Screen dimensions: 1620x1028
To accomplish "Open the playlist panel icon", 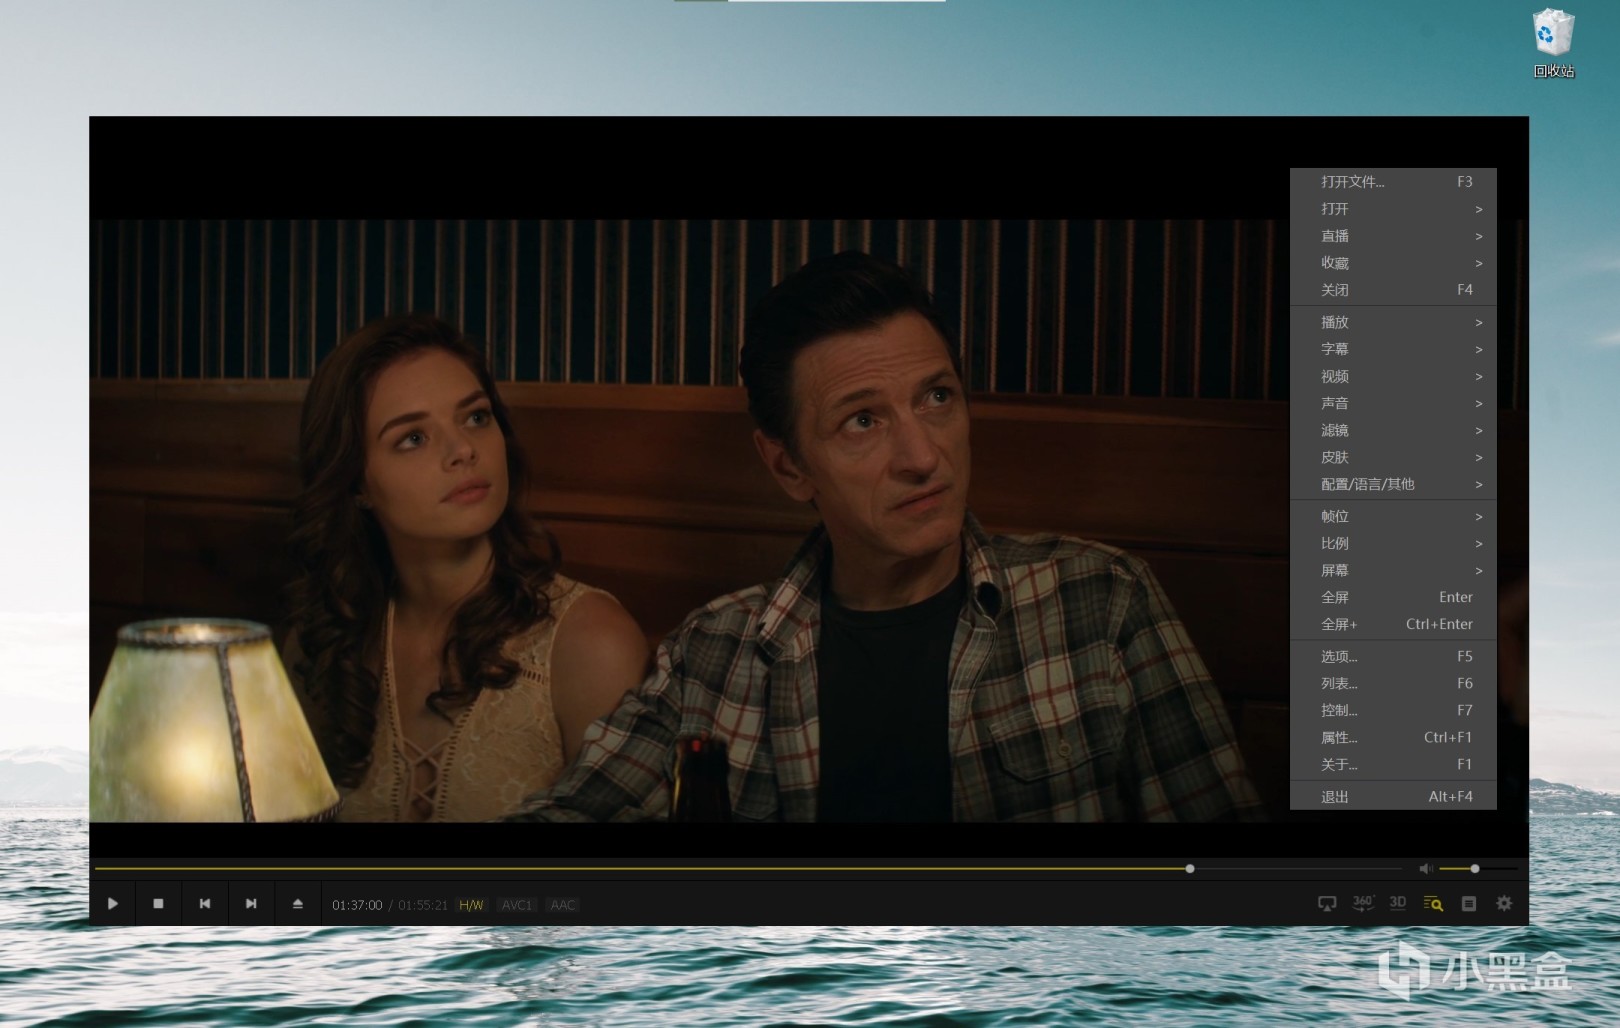I will tap(1469, 904).
